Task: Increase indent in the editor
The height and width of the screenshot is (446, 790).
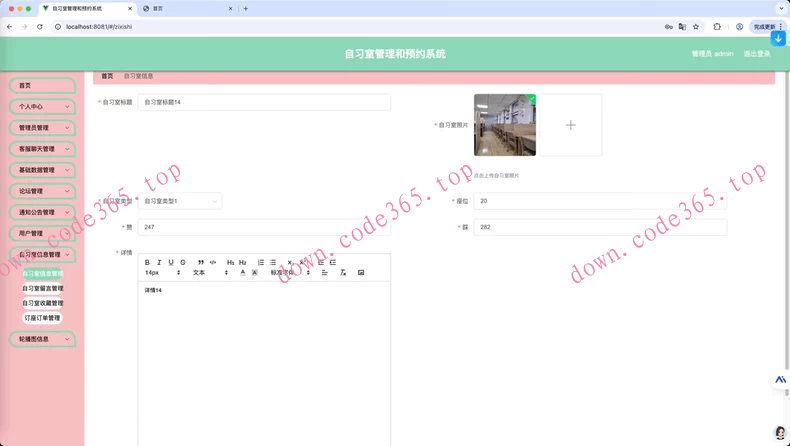Action: coord(333,262)
